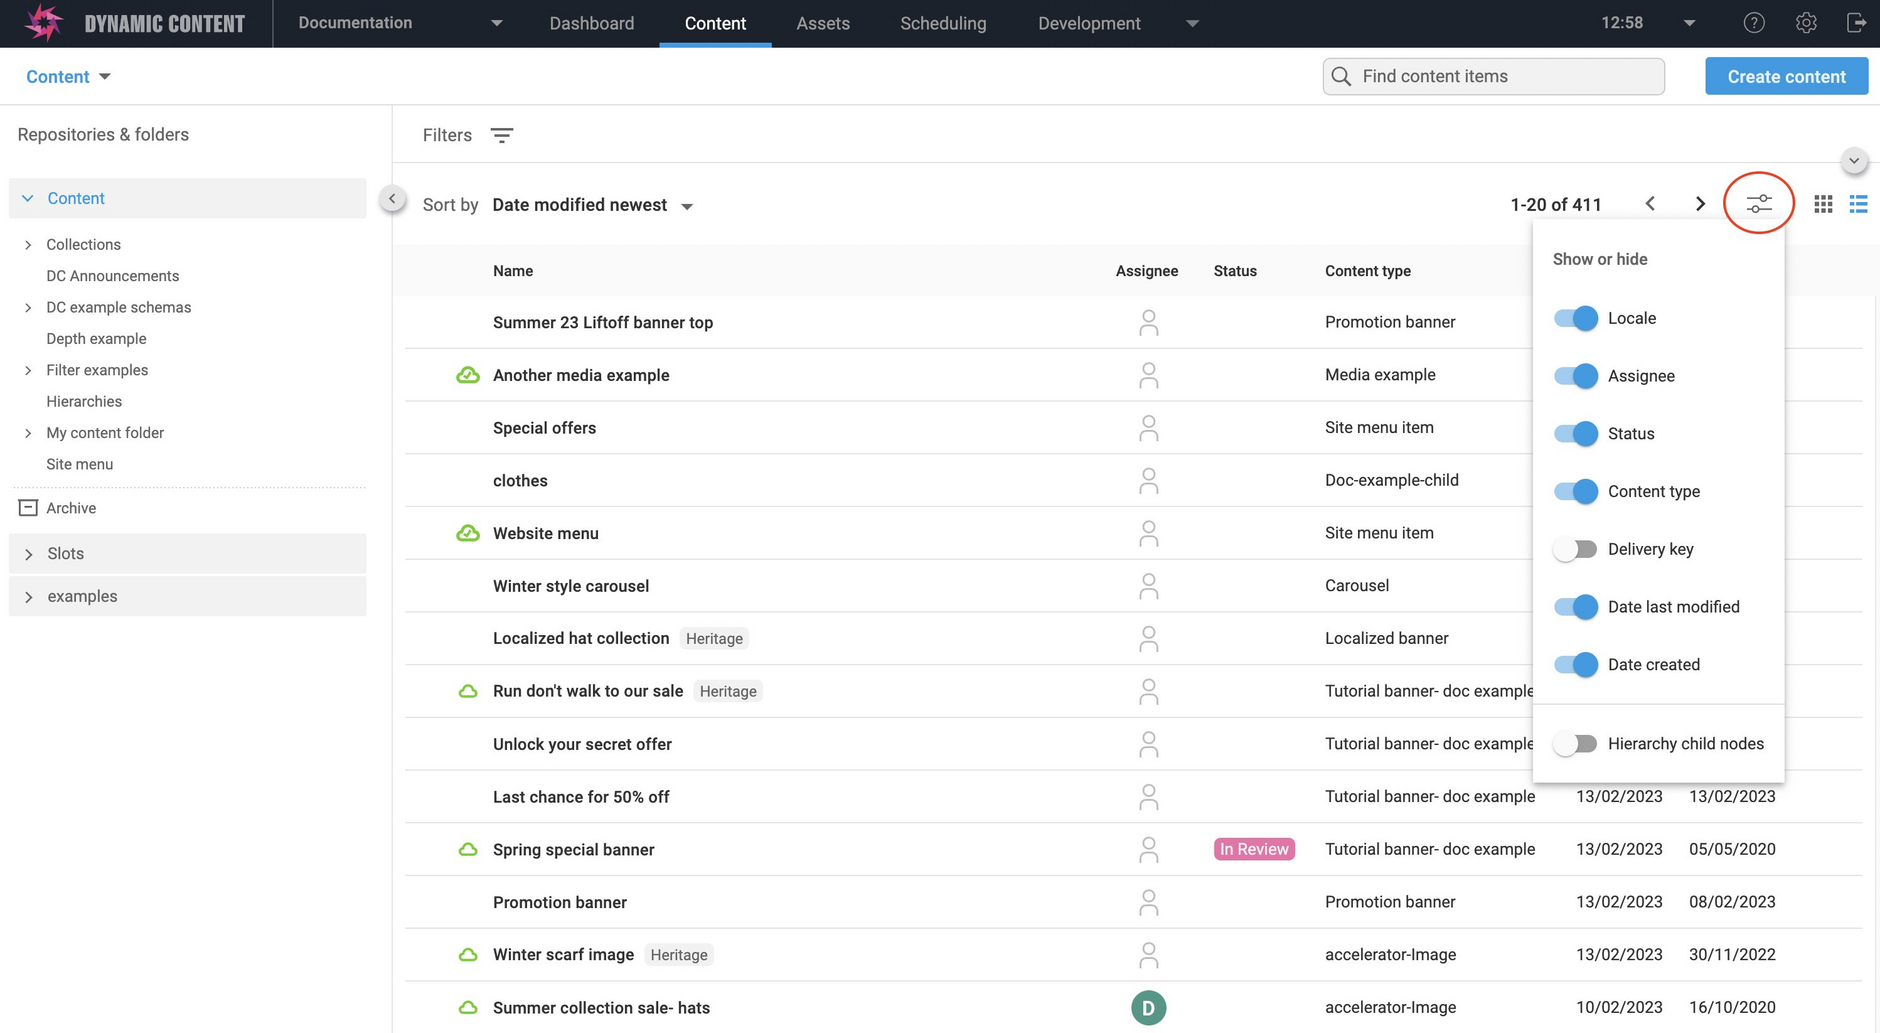Toggle the Locale column off

pyautogui.click(x=1575, y=318)
